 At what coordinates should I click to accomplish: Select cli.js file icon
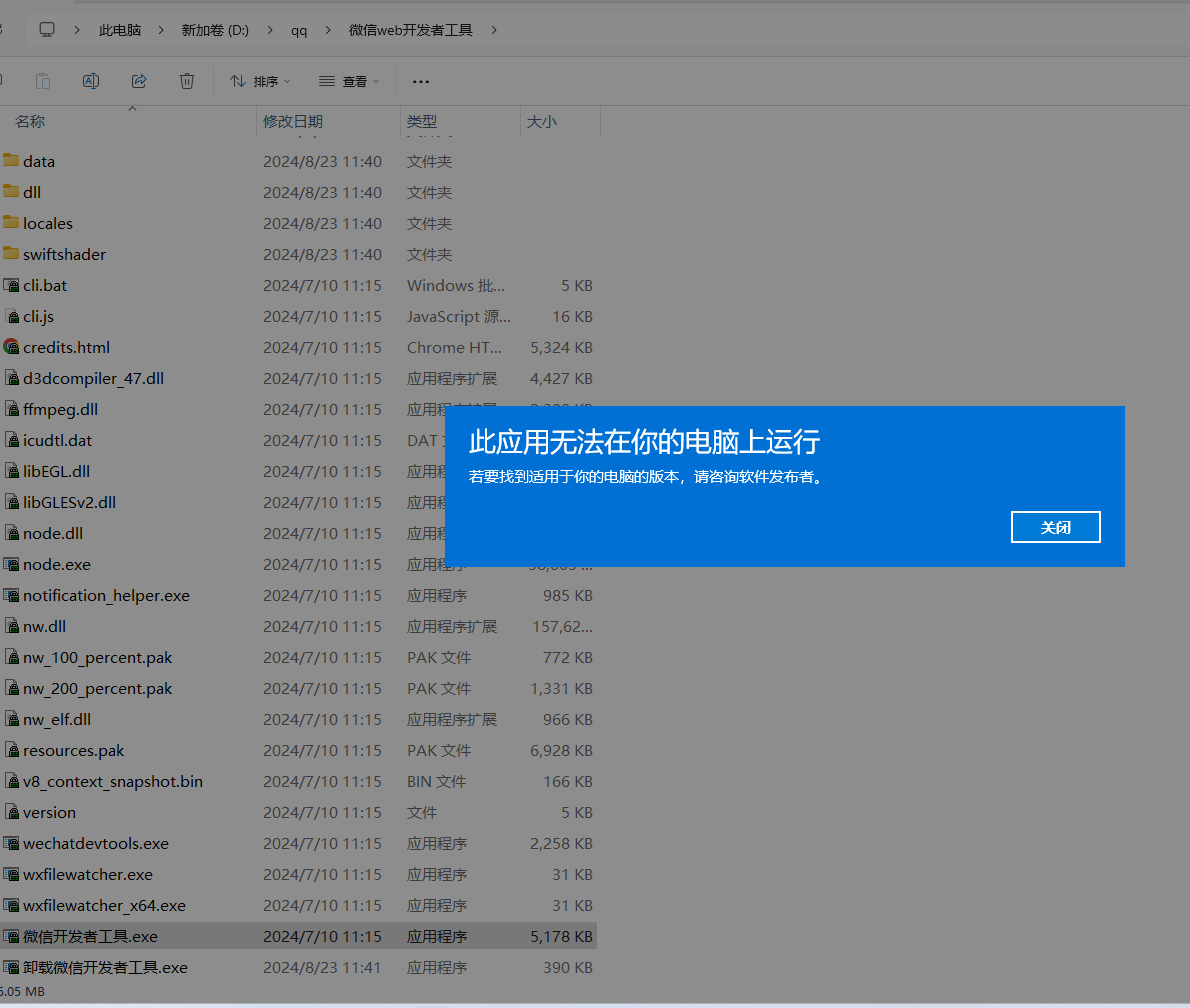(x=11, y=317)
